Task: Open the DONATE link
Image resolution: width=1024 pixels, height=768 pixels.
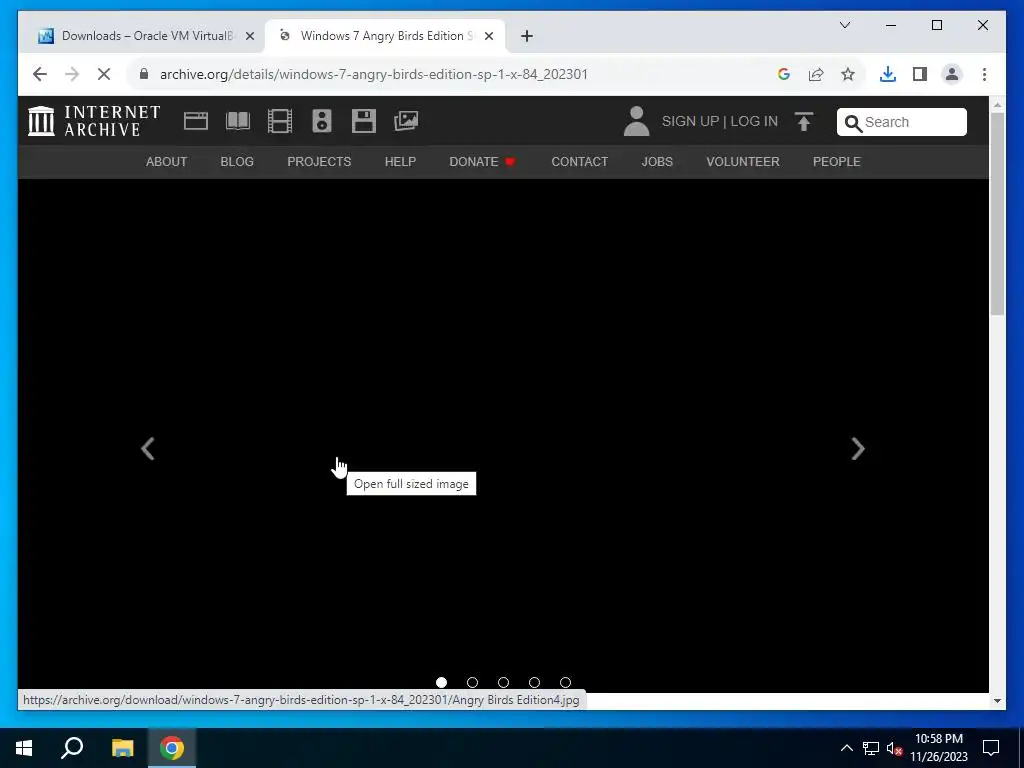Action: pyautogui.click(x=482, y=162)
